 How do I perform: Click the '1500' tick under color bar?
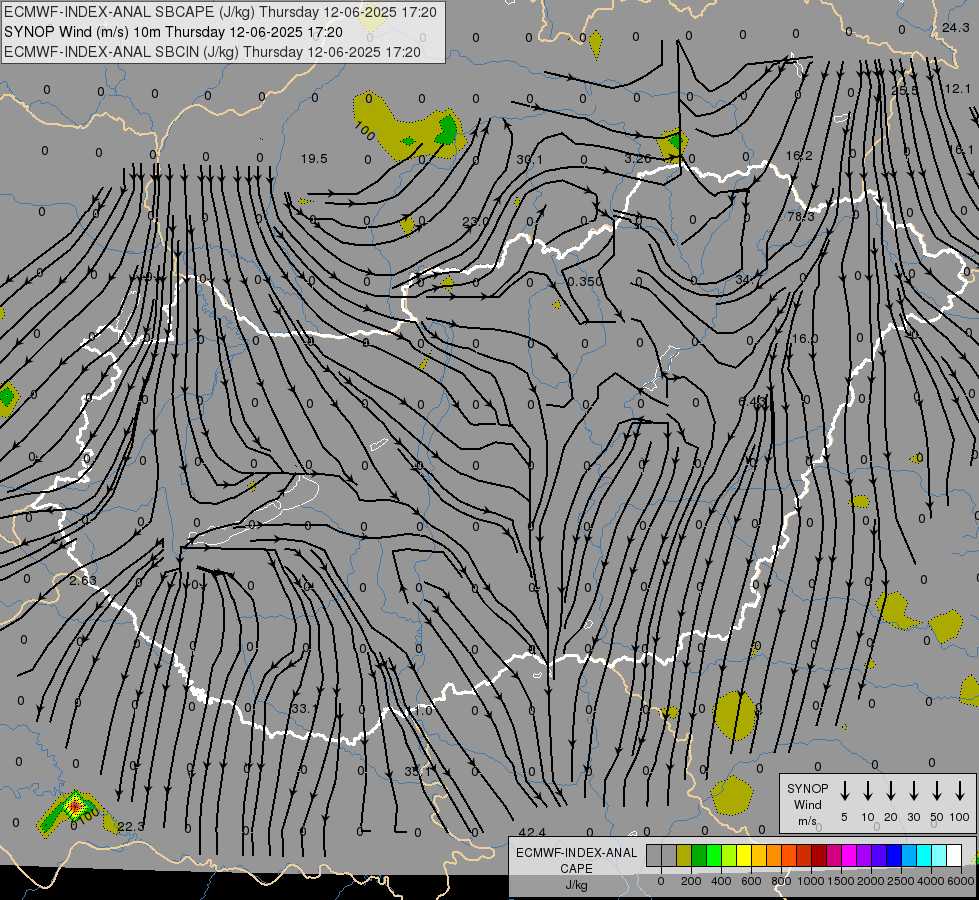click(x=841, y=881)
